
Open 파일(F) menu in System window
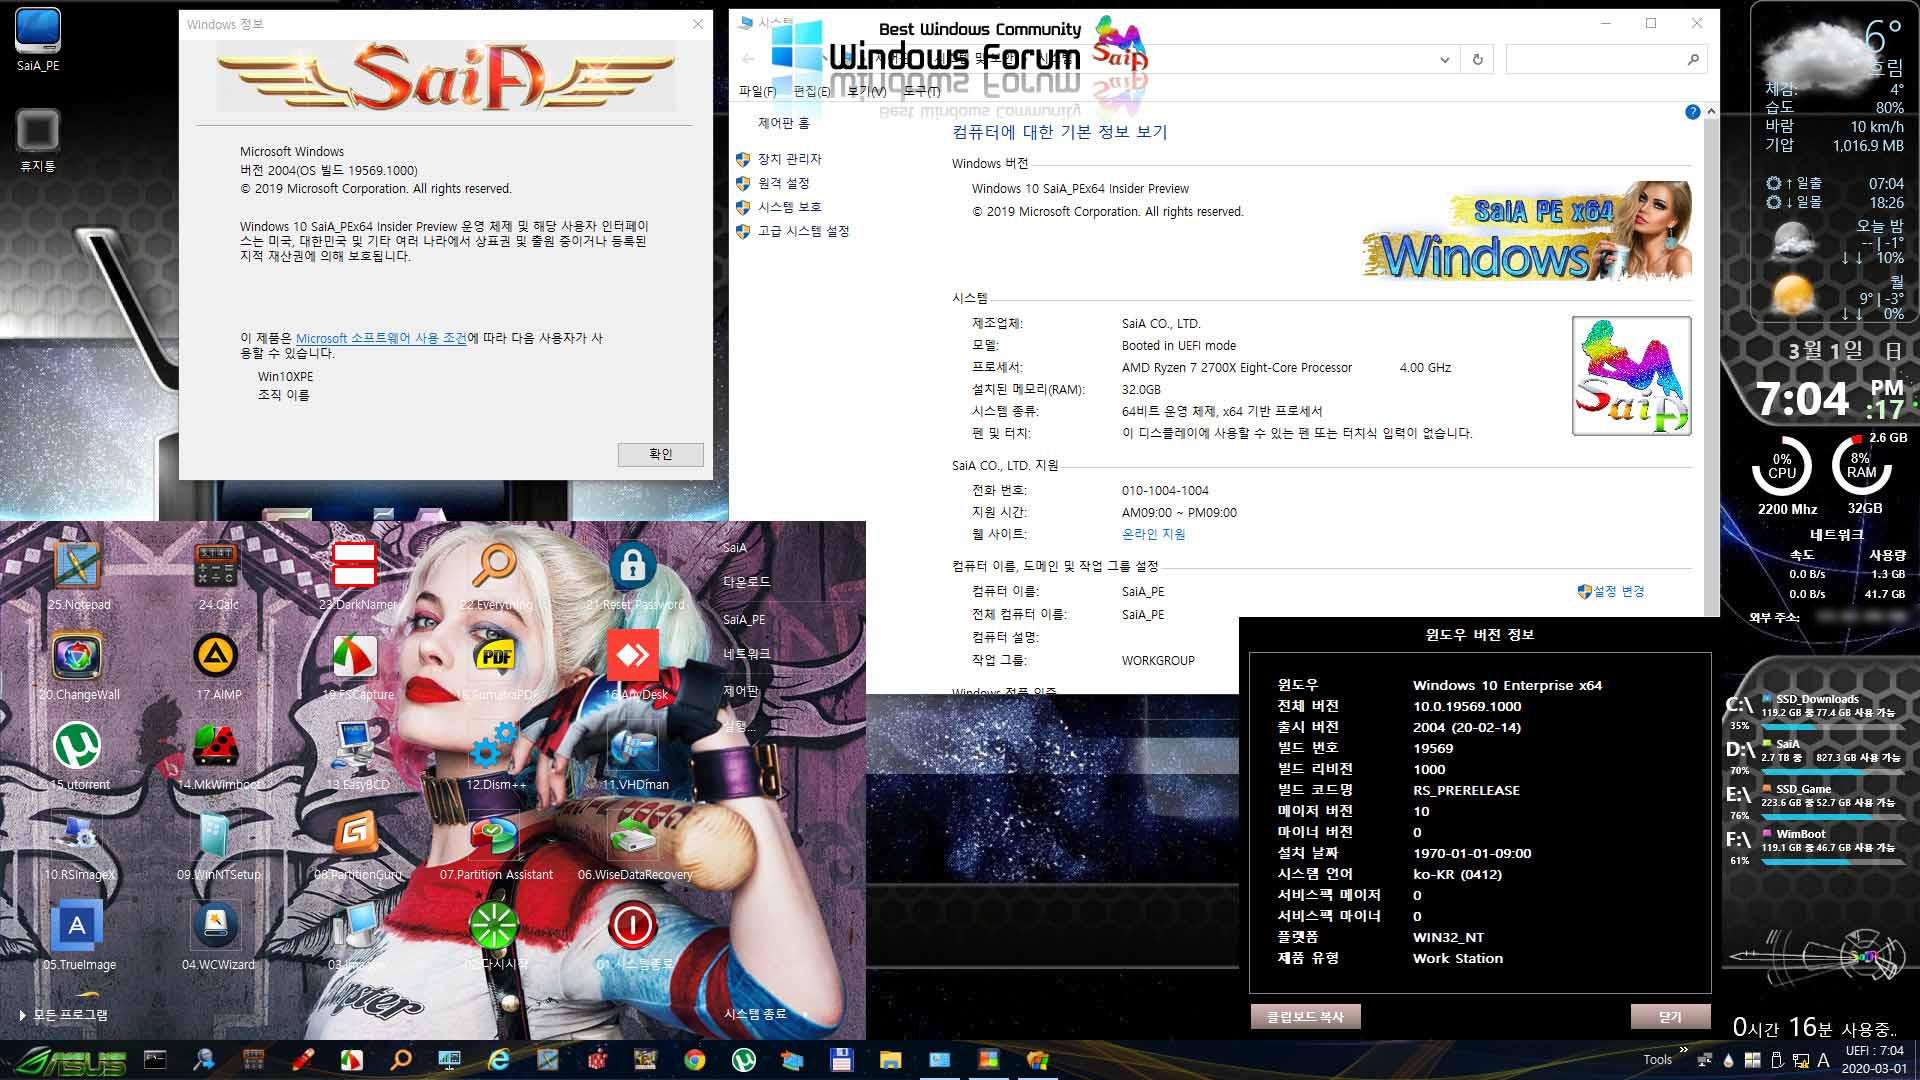click(x=757, y=91)
